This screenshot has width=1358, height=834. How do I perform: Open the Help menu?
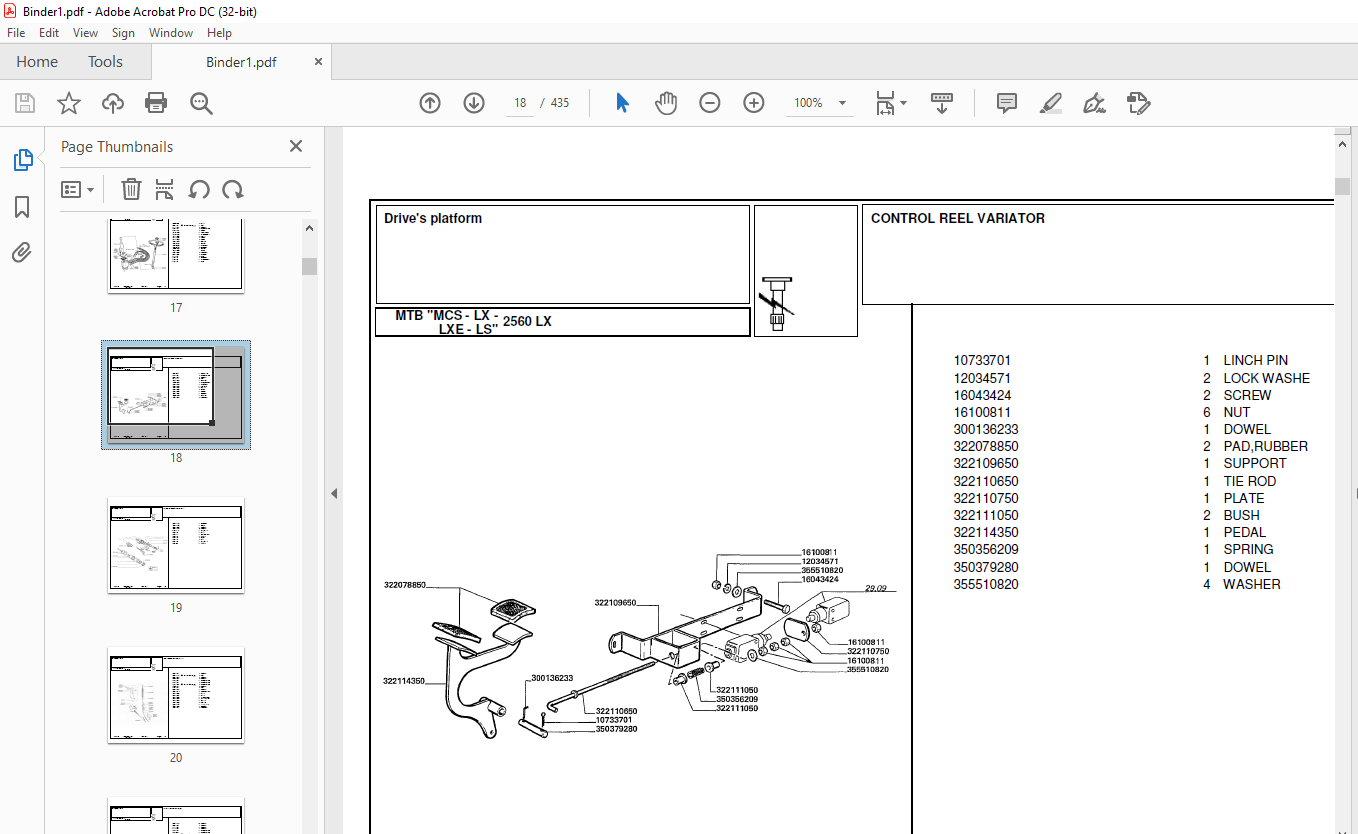219,33
